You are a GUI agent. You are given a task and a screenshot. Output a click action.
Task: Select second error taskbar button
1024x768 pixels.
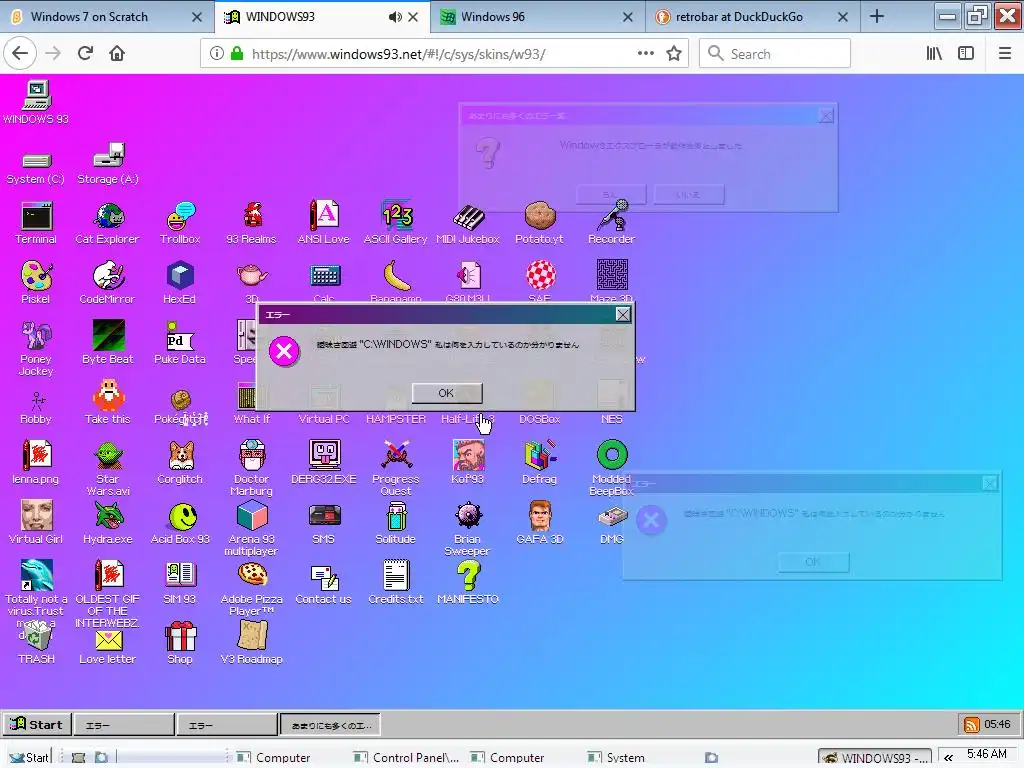tap(227, 725)
